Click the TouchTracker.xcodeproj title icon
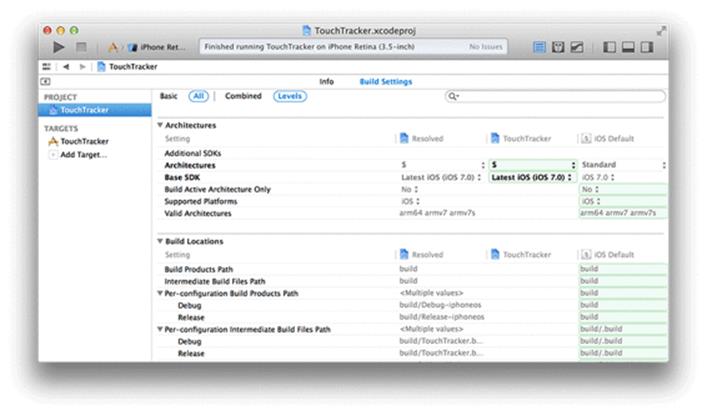Image resolution: width=707 pixels, height=415 pixels. point(307,31)
